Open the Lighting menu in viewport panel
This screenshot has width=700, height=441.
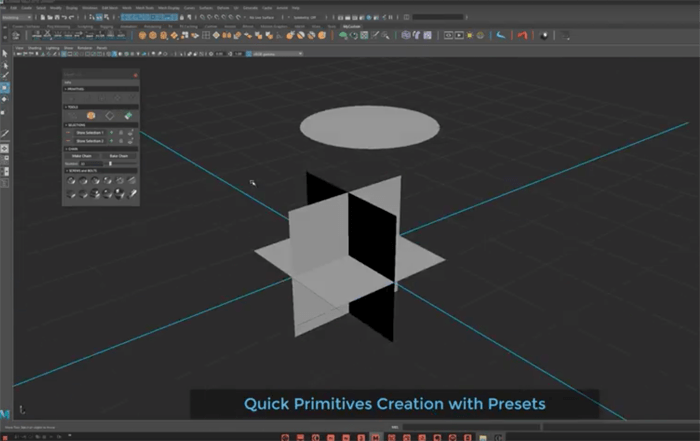53,46
